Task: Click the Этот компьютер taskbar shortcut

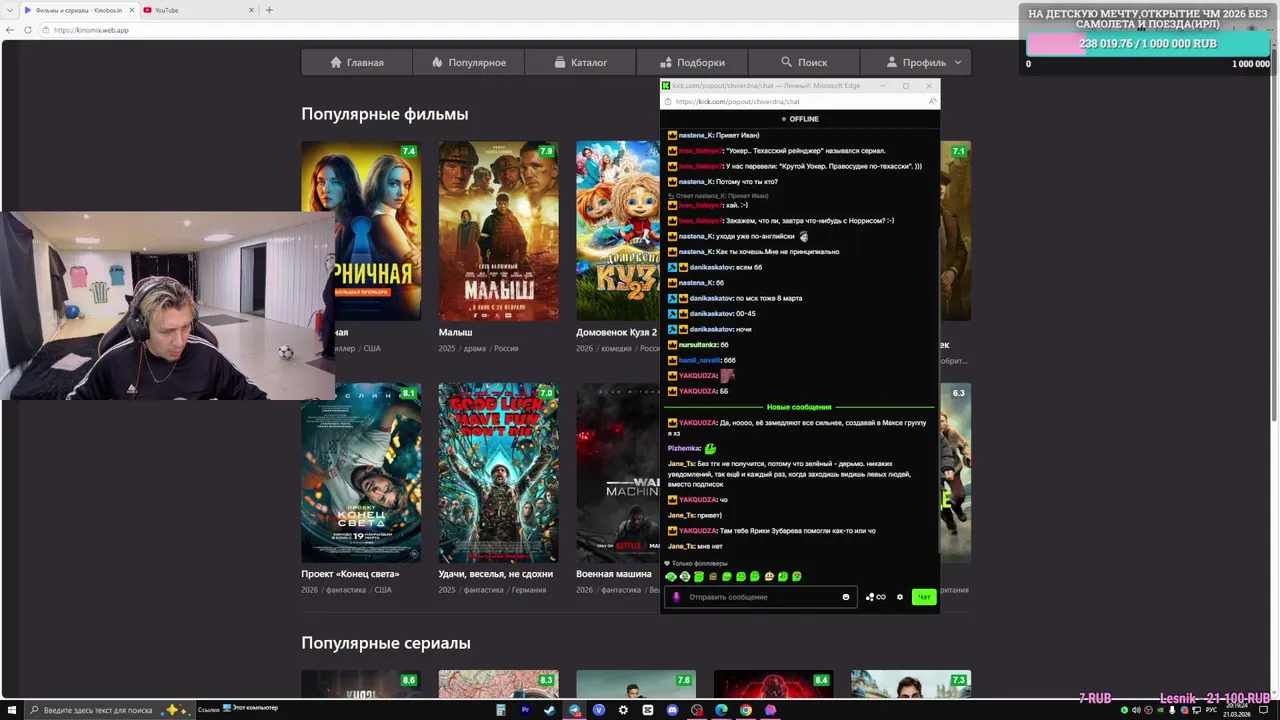Action: pos(251,708)
